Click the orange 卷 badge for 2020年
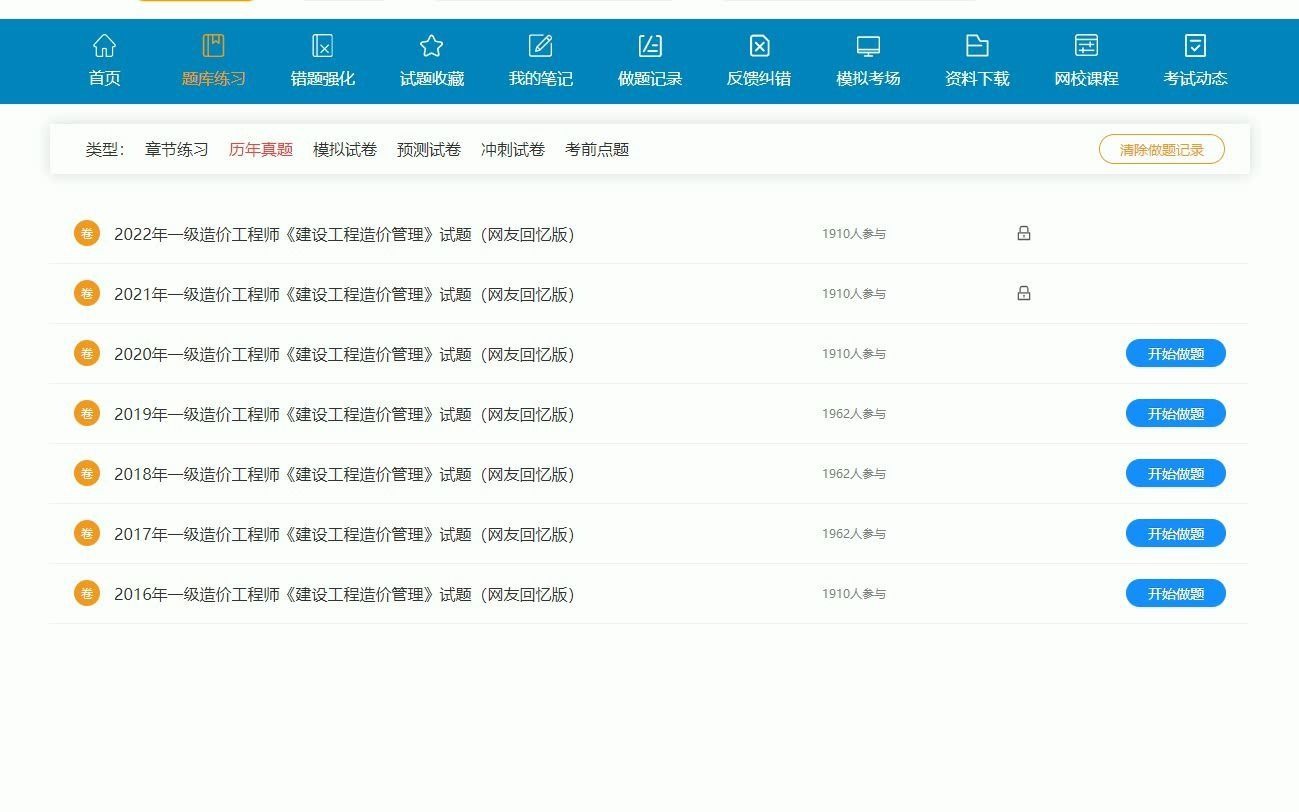1299x812 pixels. coord(87,353)
